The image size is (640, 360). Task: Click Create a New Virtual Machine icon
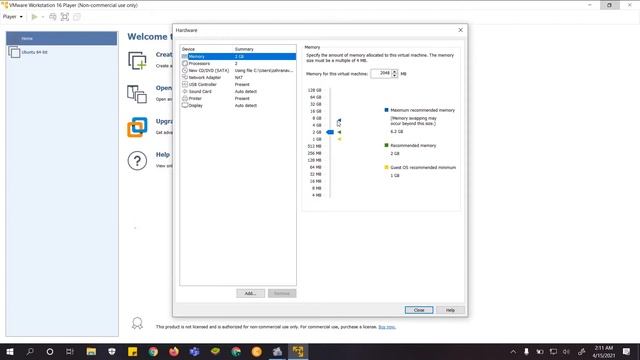pyautogui.click(x=138, y=61)
